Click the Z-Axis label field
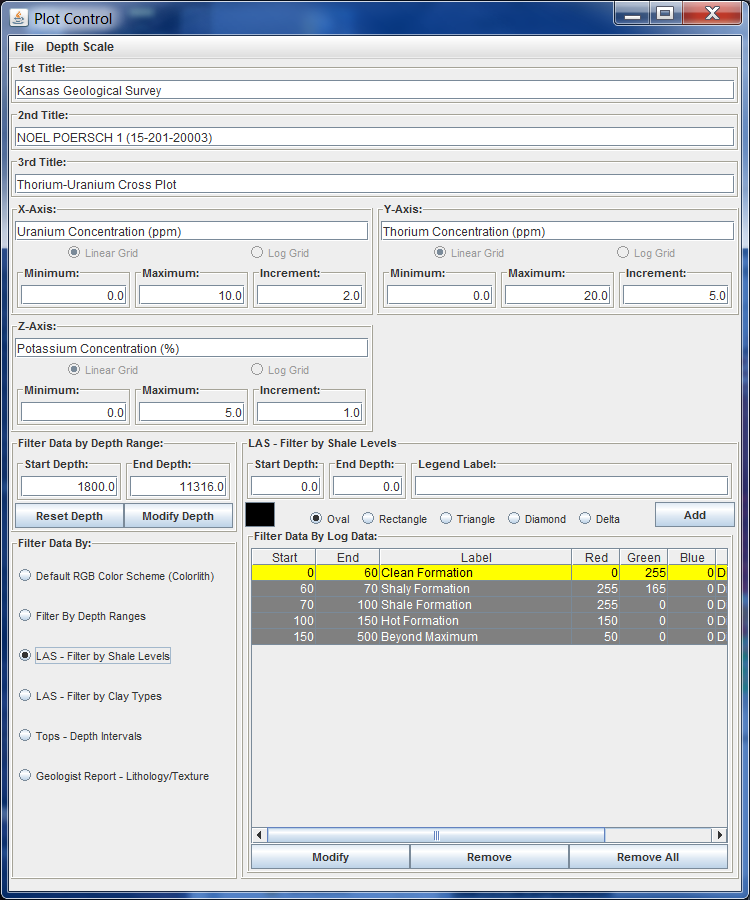 [x=191, y=348]
